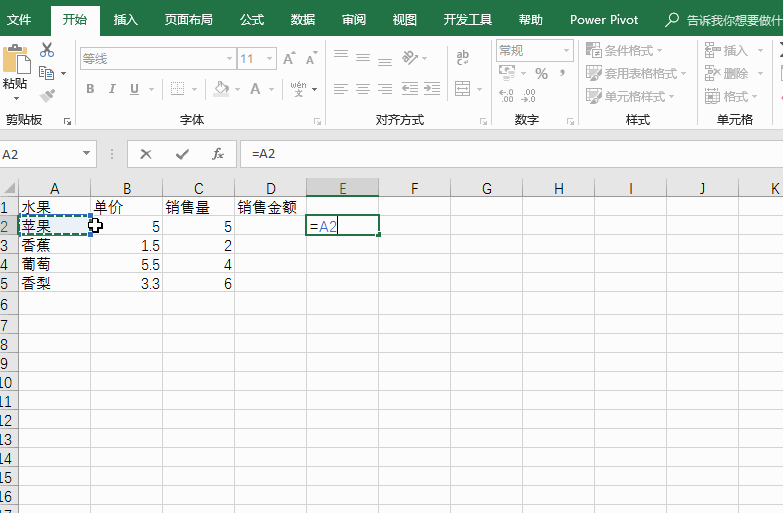Open the 对齐方式 group dialog launcher
Image resolution: width=783 pixels, height=513 pixels.
click(483, 121)
